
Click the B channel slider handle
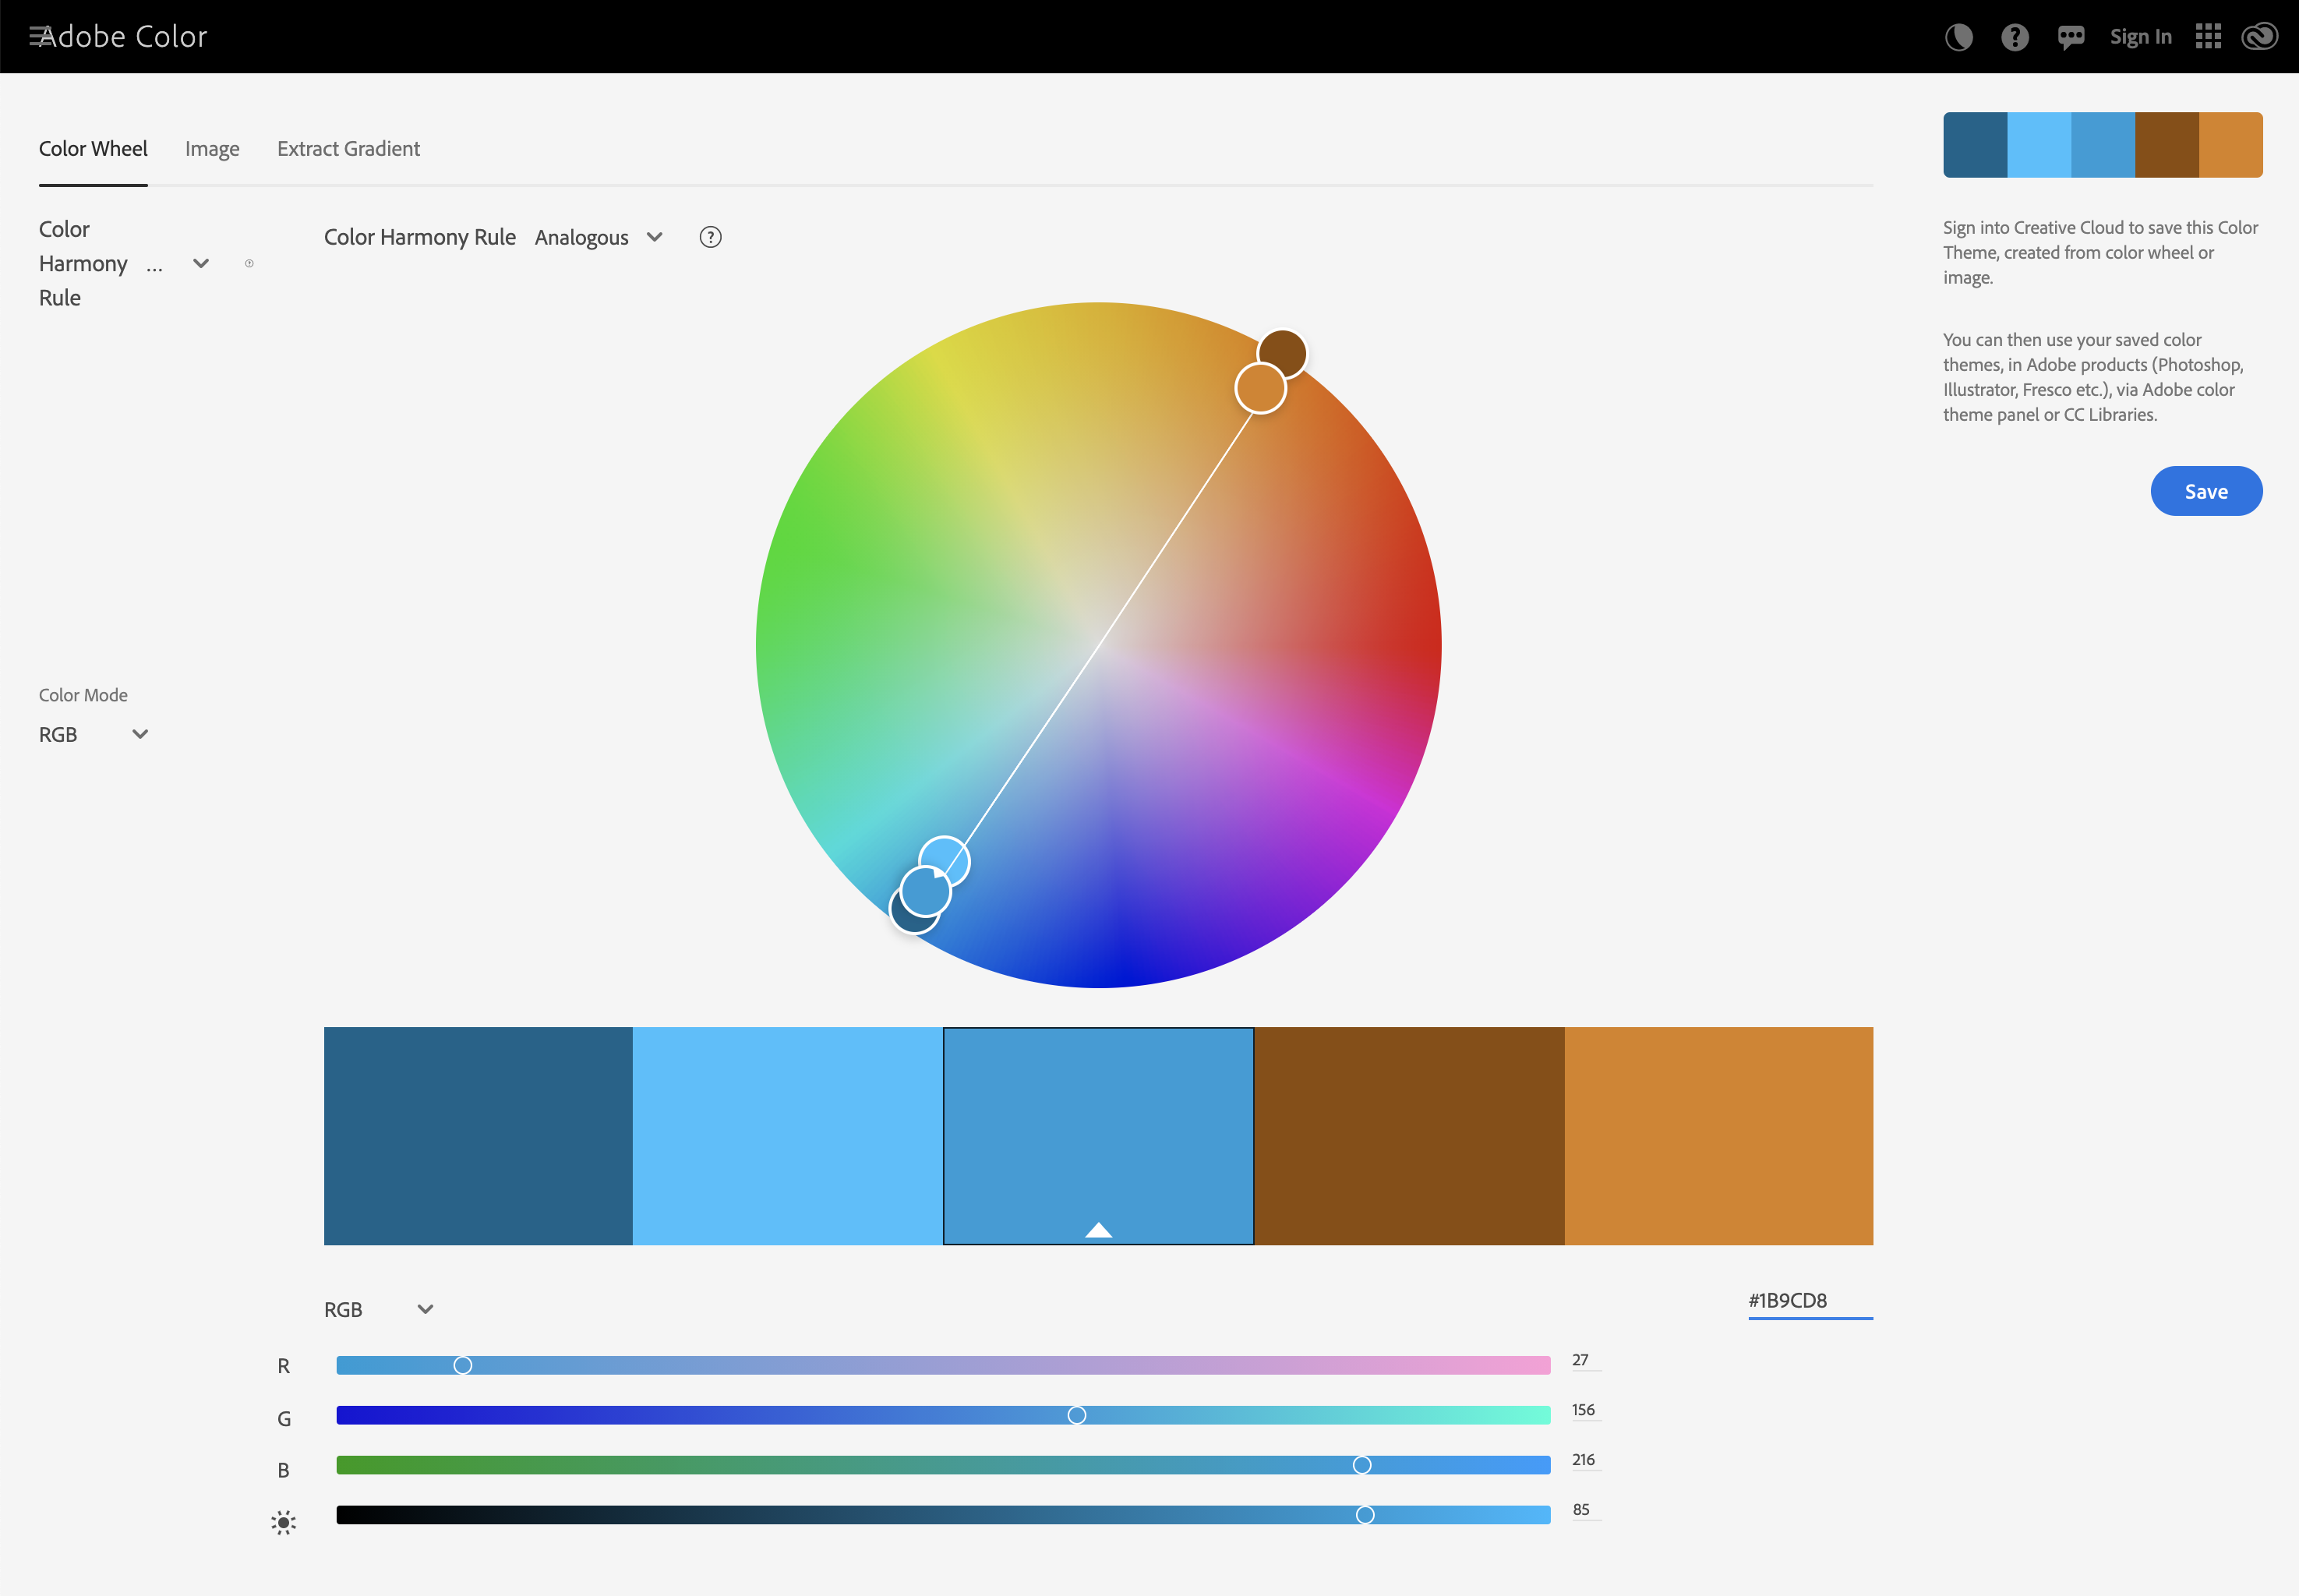click(x=1361, y=1465)
